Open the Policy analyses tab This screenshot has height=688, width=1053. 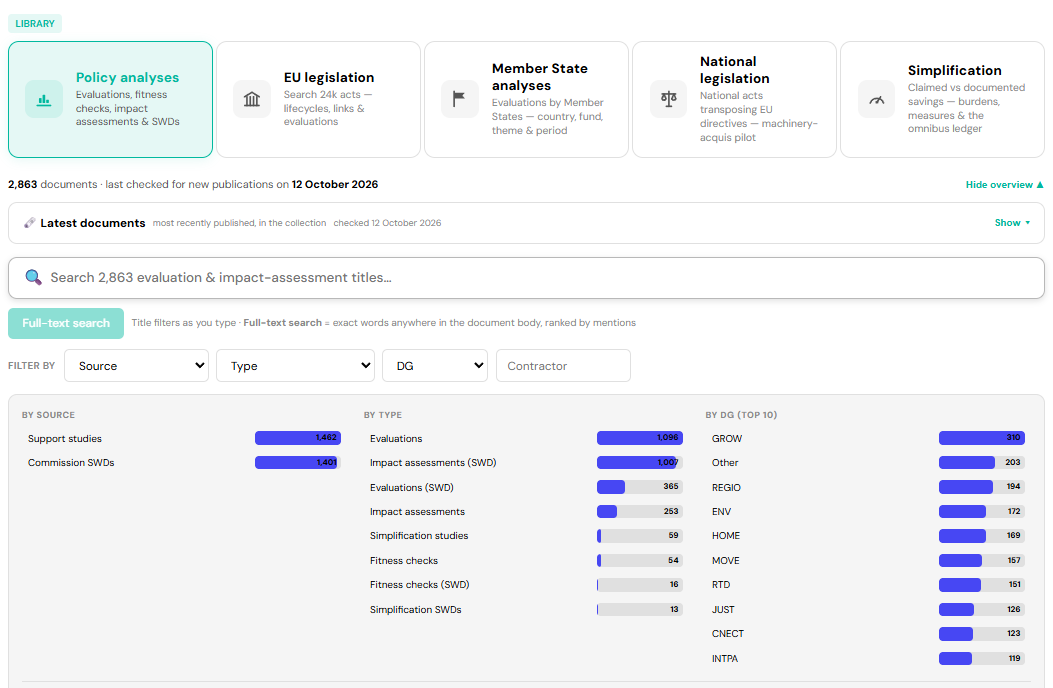110,99
